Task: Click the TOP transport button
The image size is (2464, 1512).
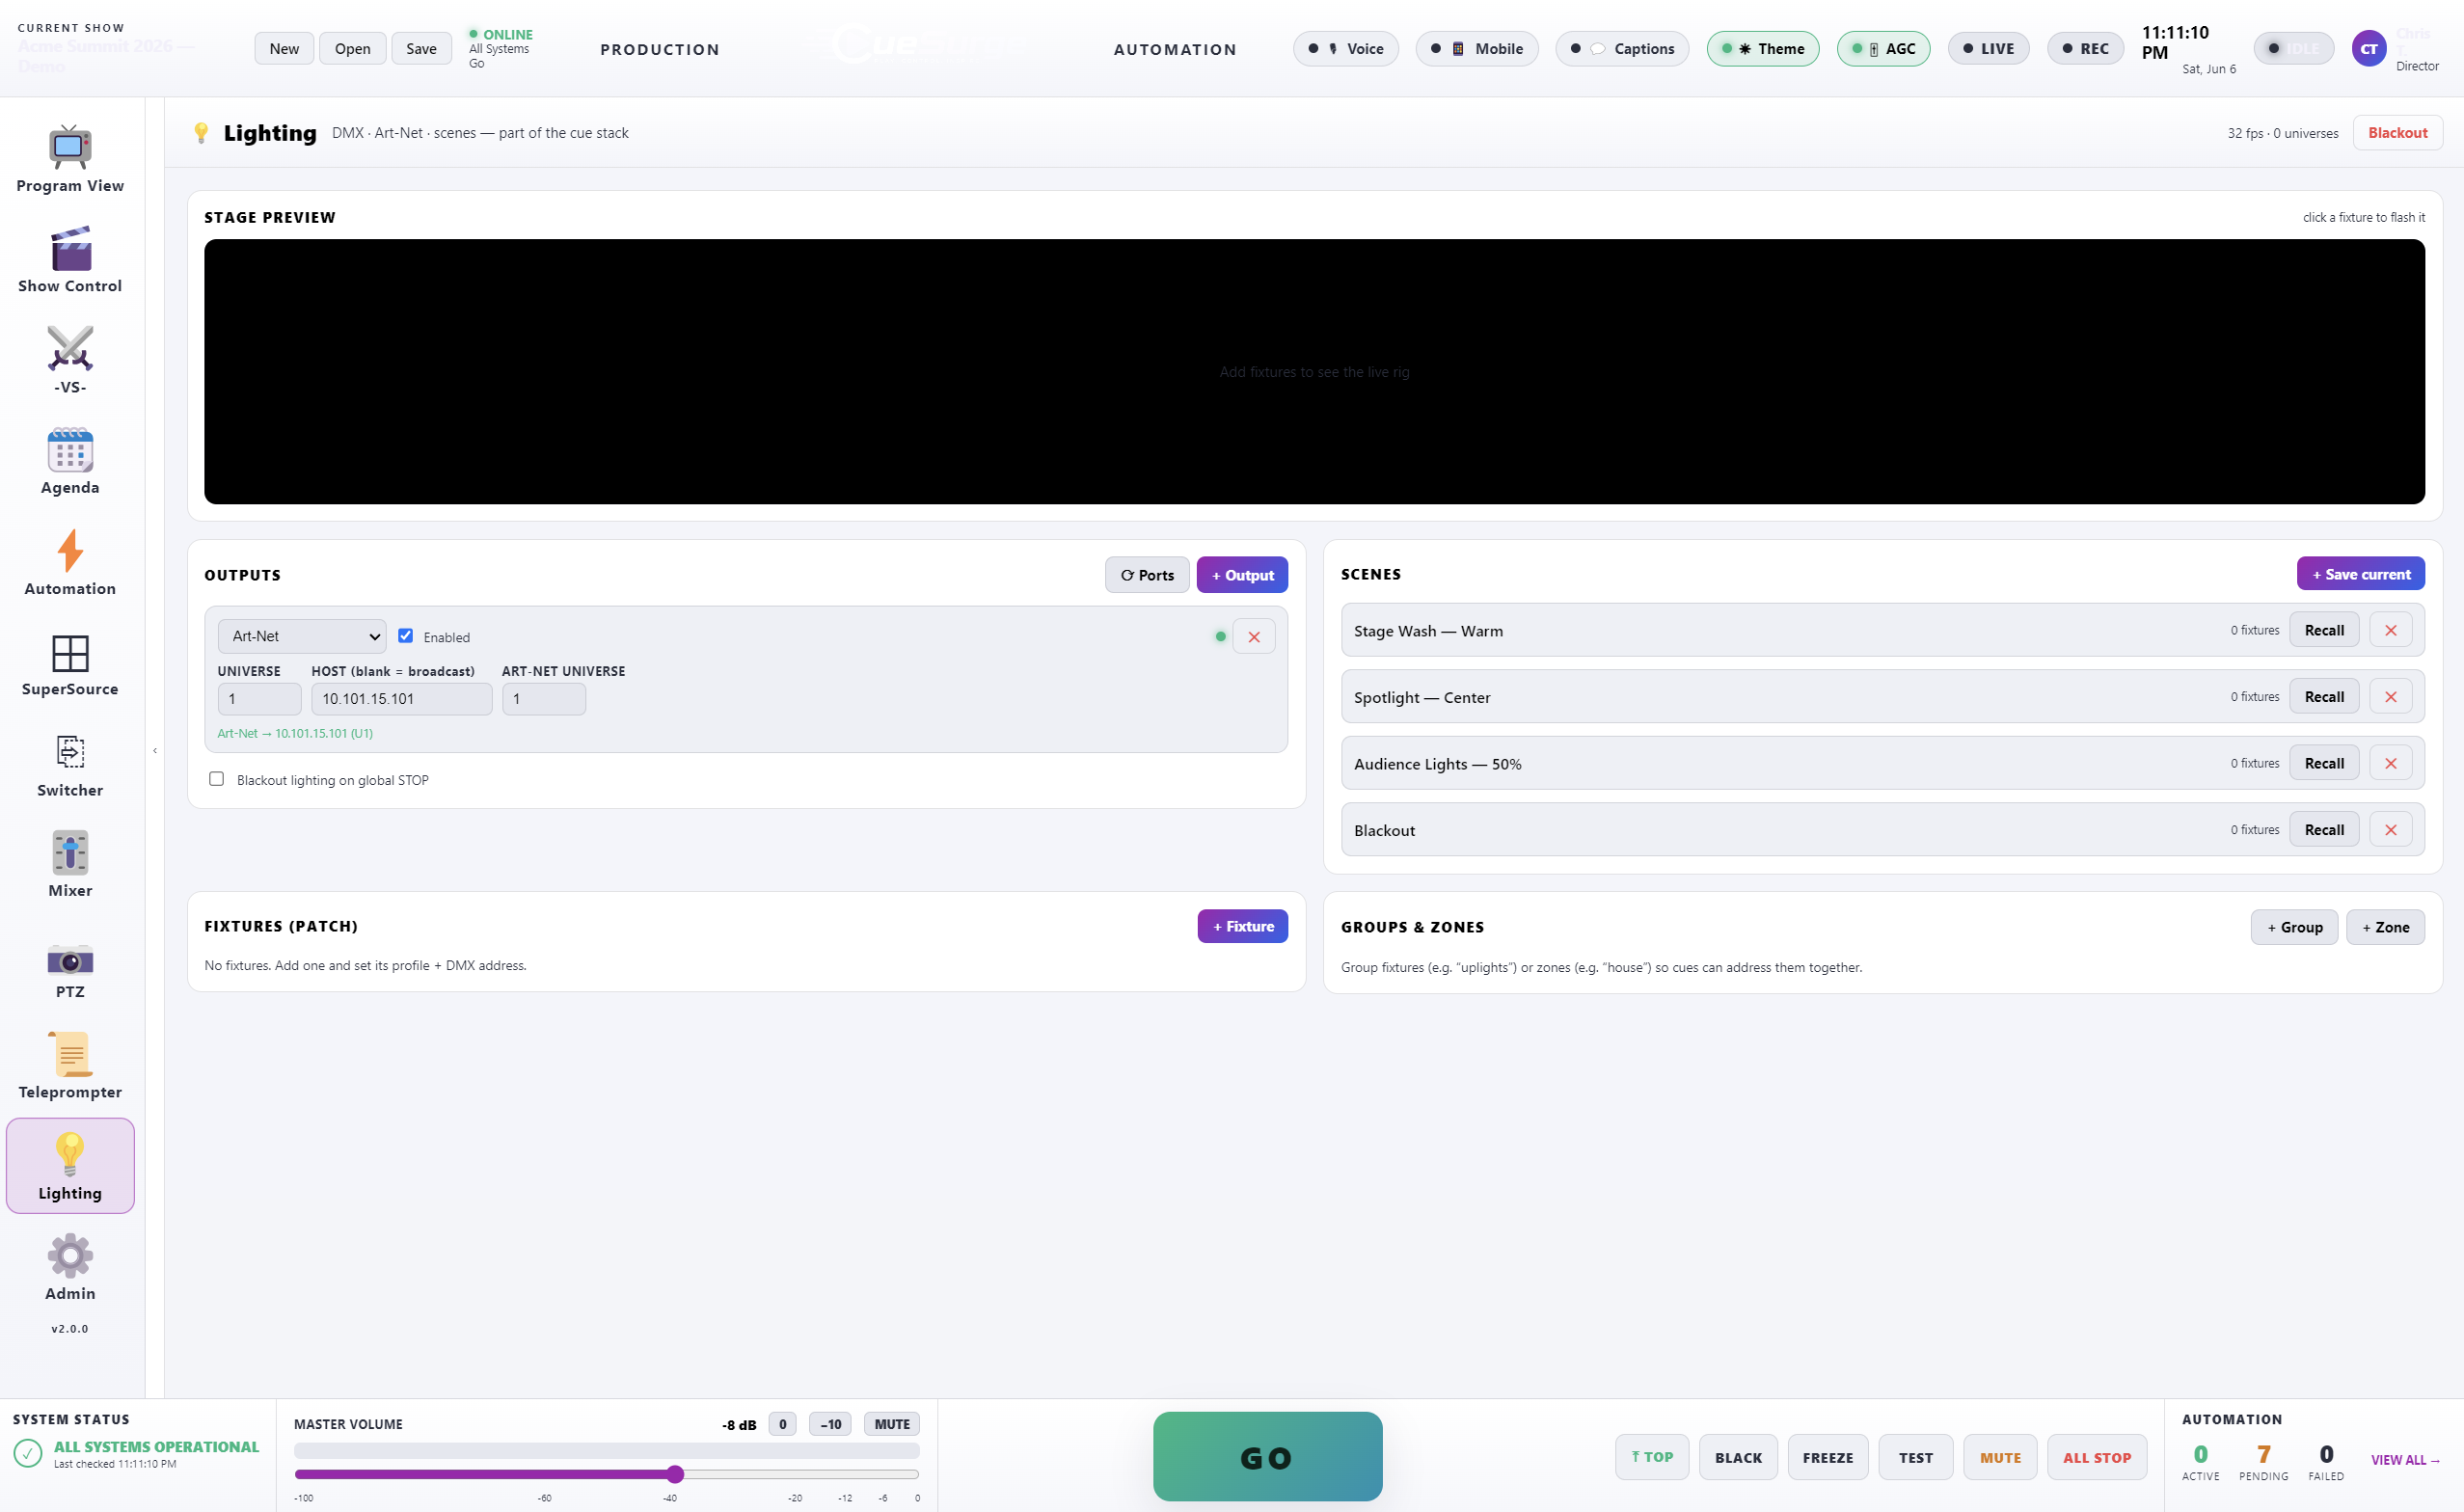Action: [1652, 1457]
